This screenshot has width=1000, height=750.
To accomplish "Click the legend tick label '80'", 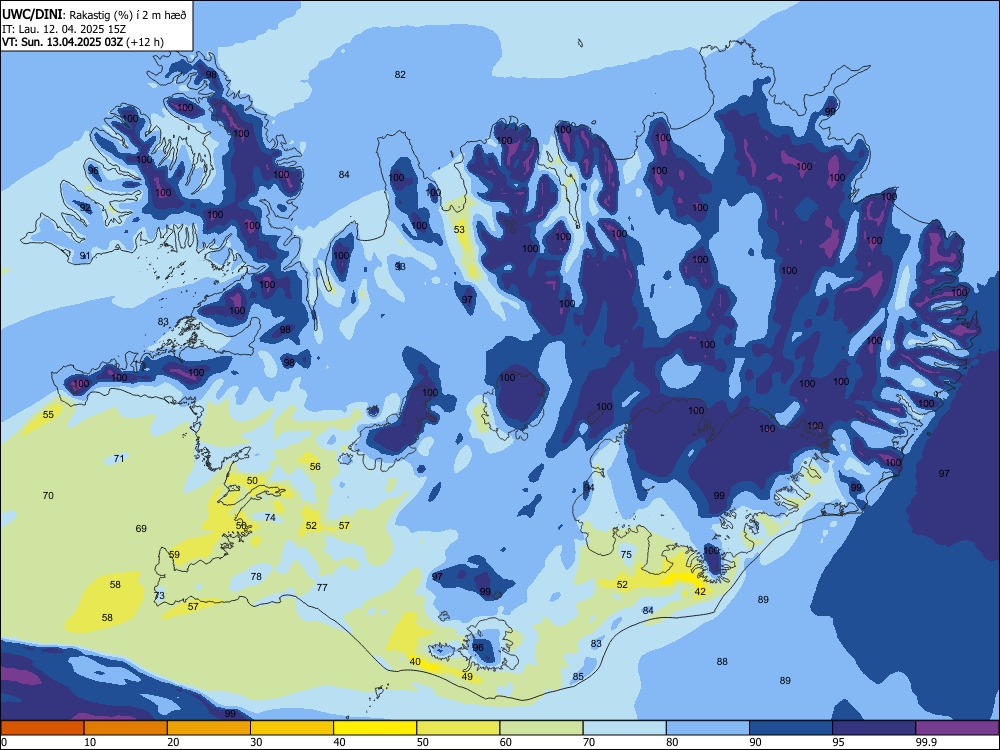I will (x=673, y=742).
